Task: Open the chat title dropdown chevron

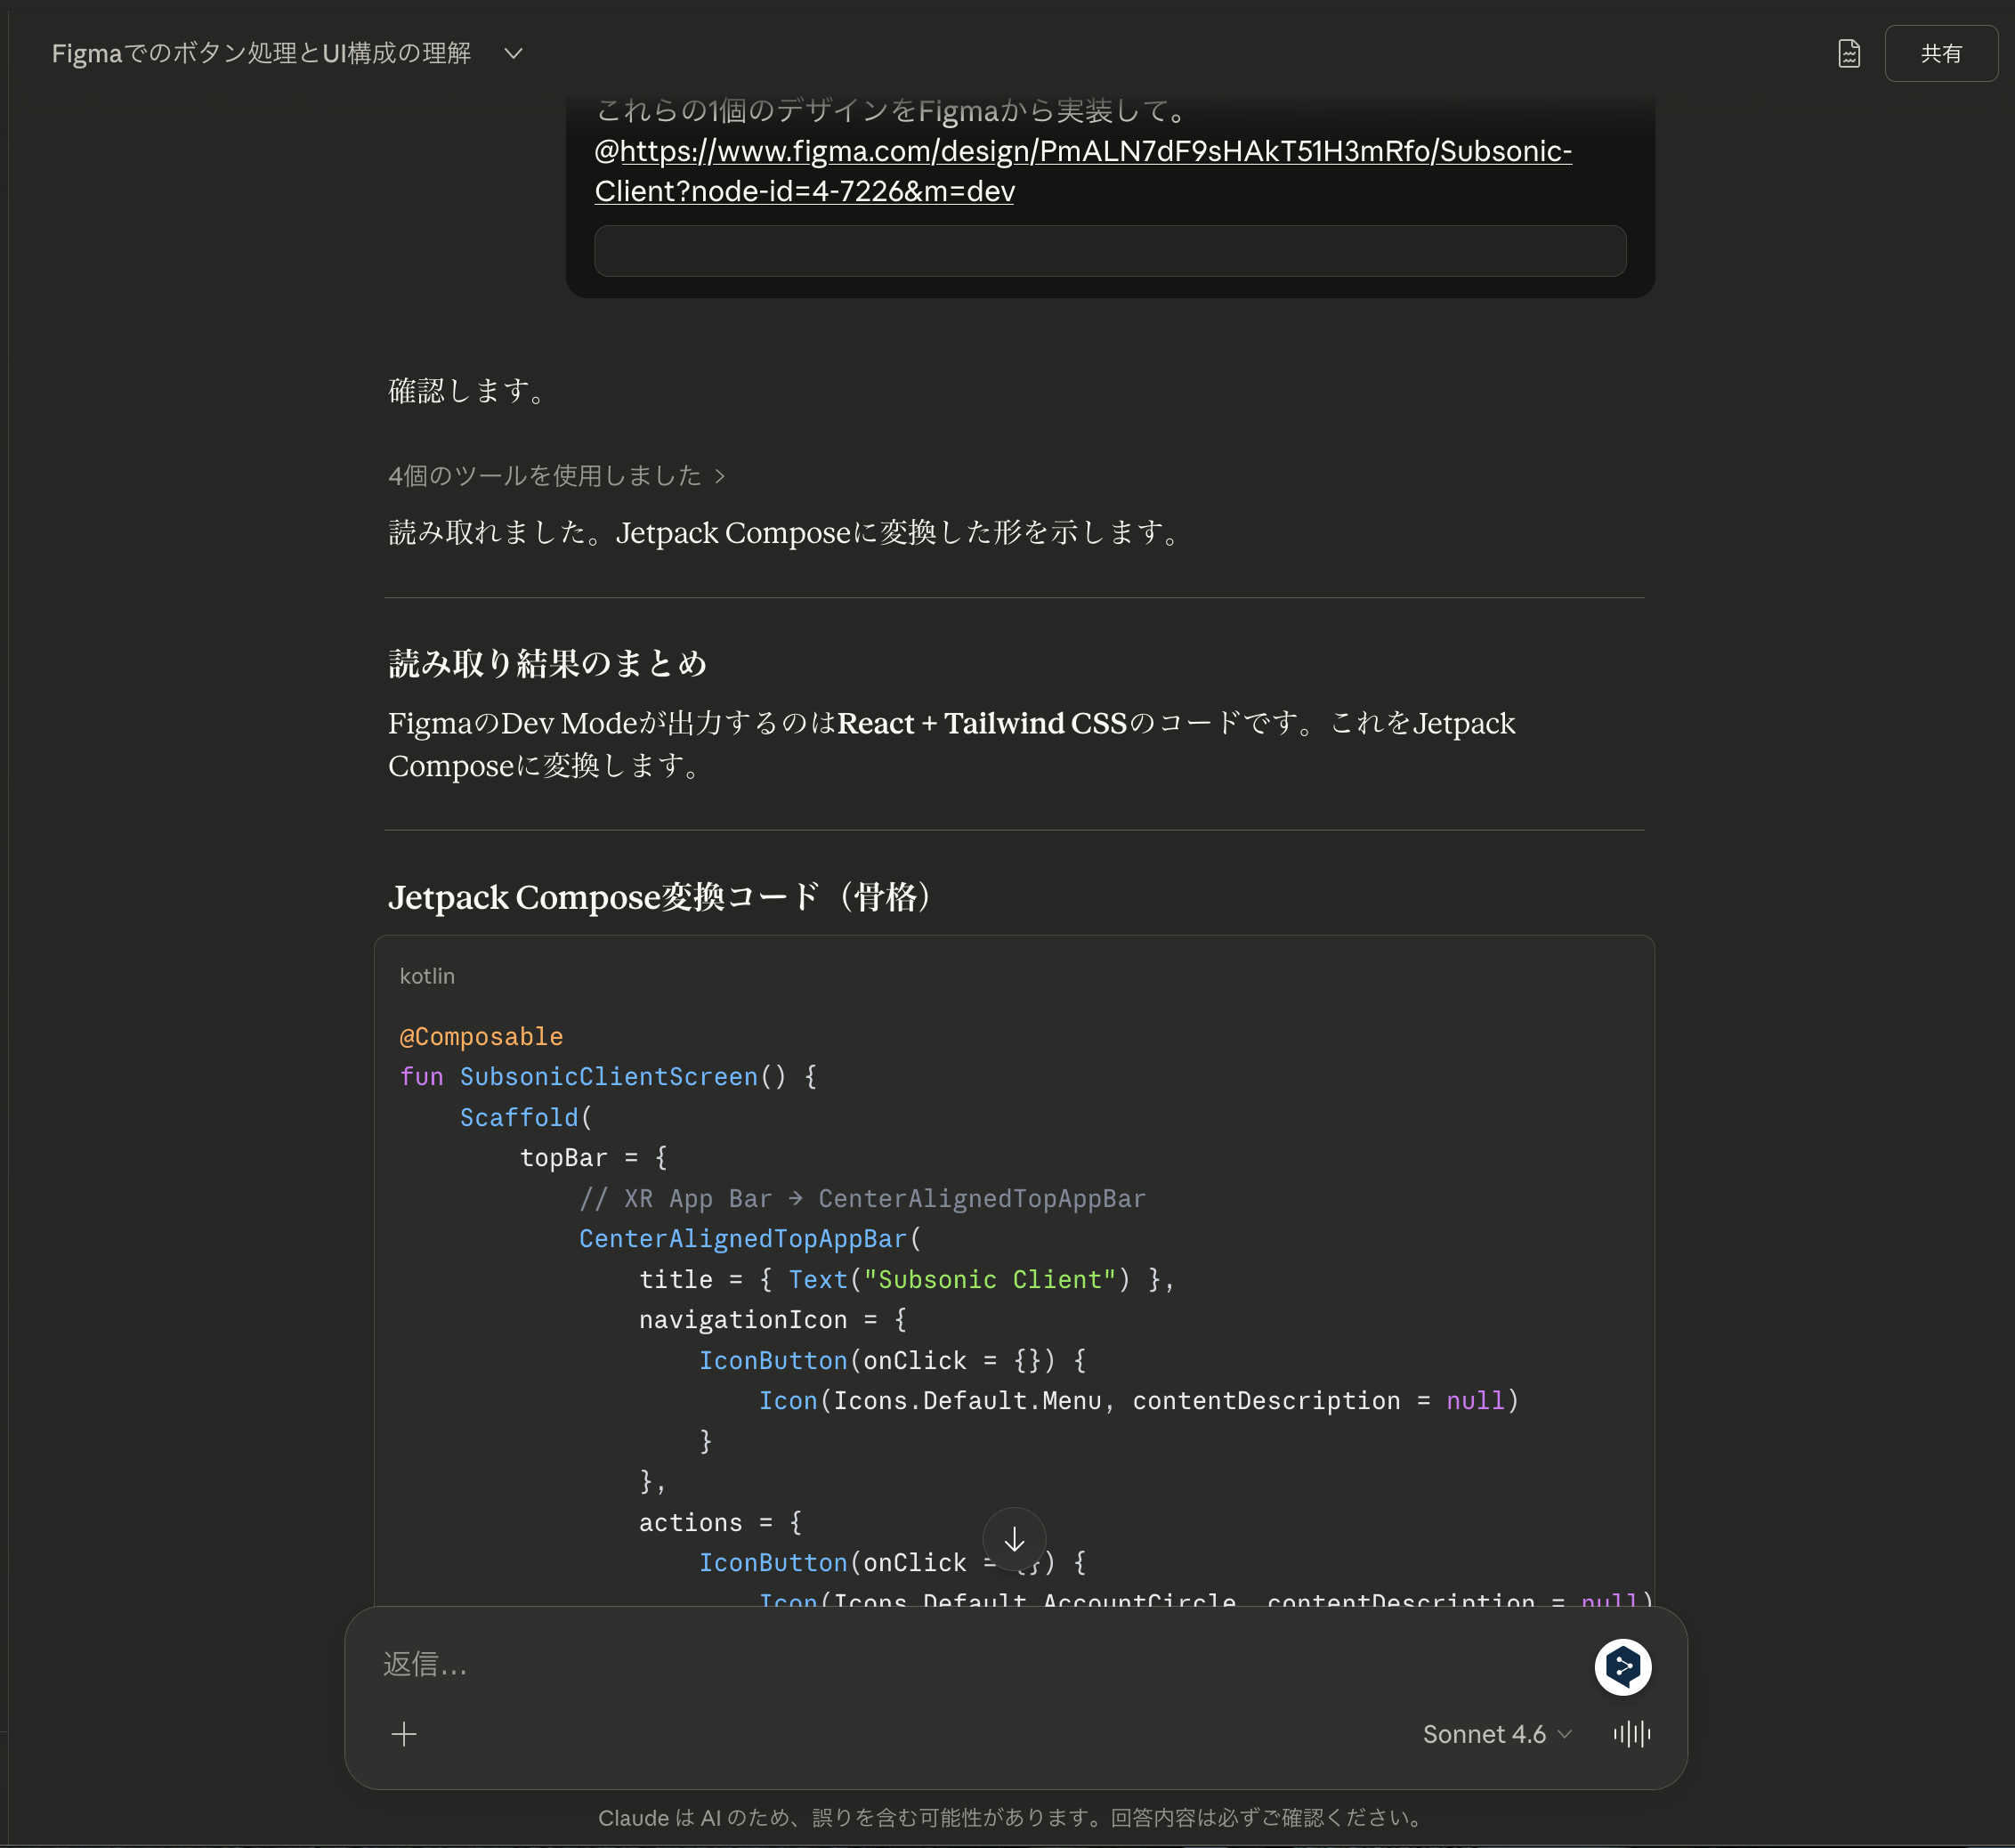Action: [513, 54]
